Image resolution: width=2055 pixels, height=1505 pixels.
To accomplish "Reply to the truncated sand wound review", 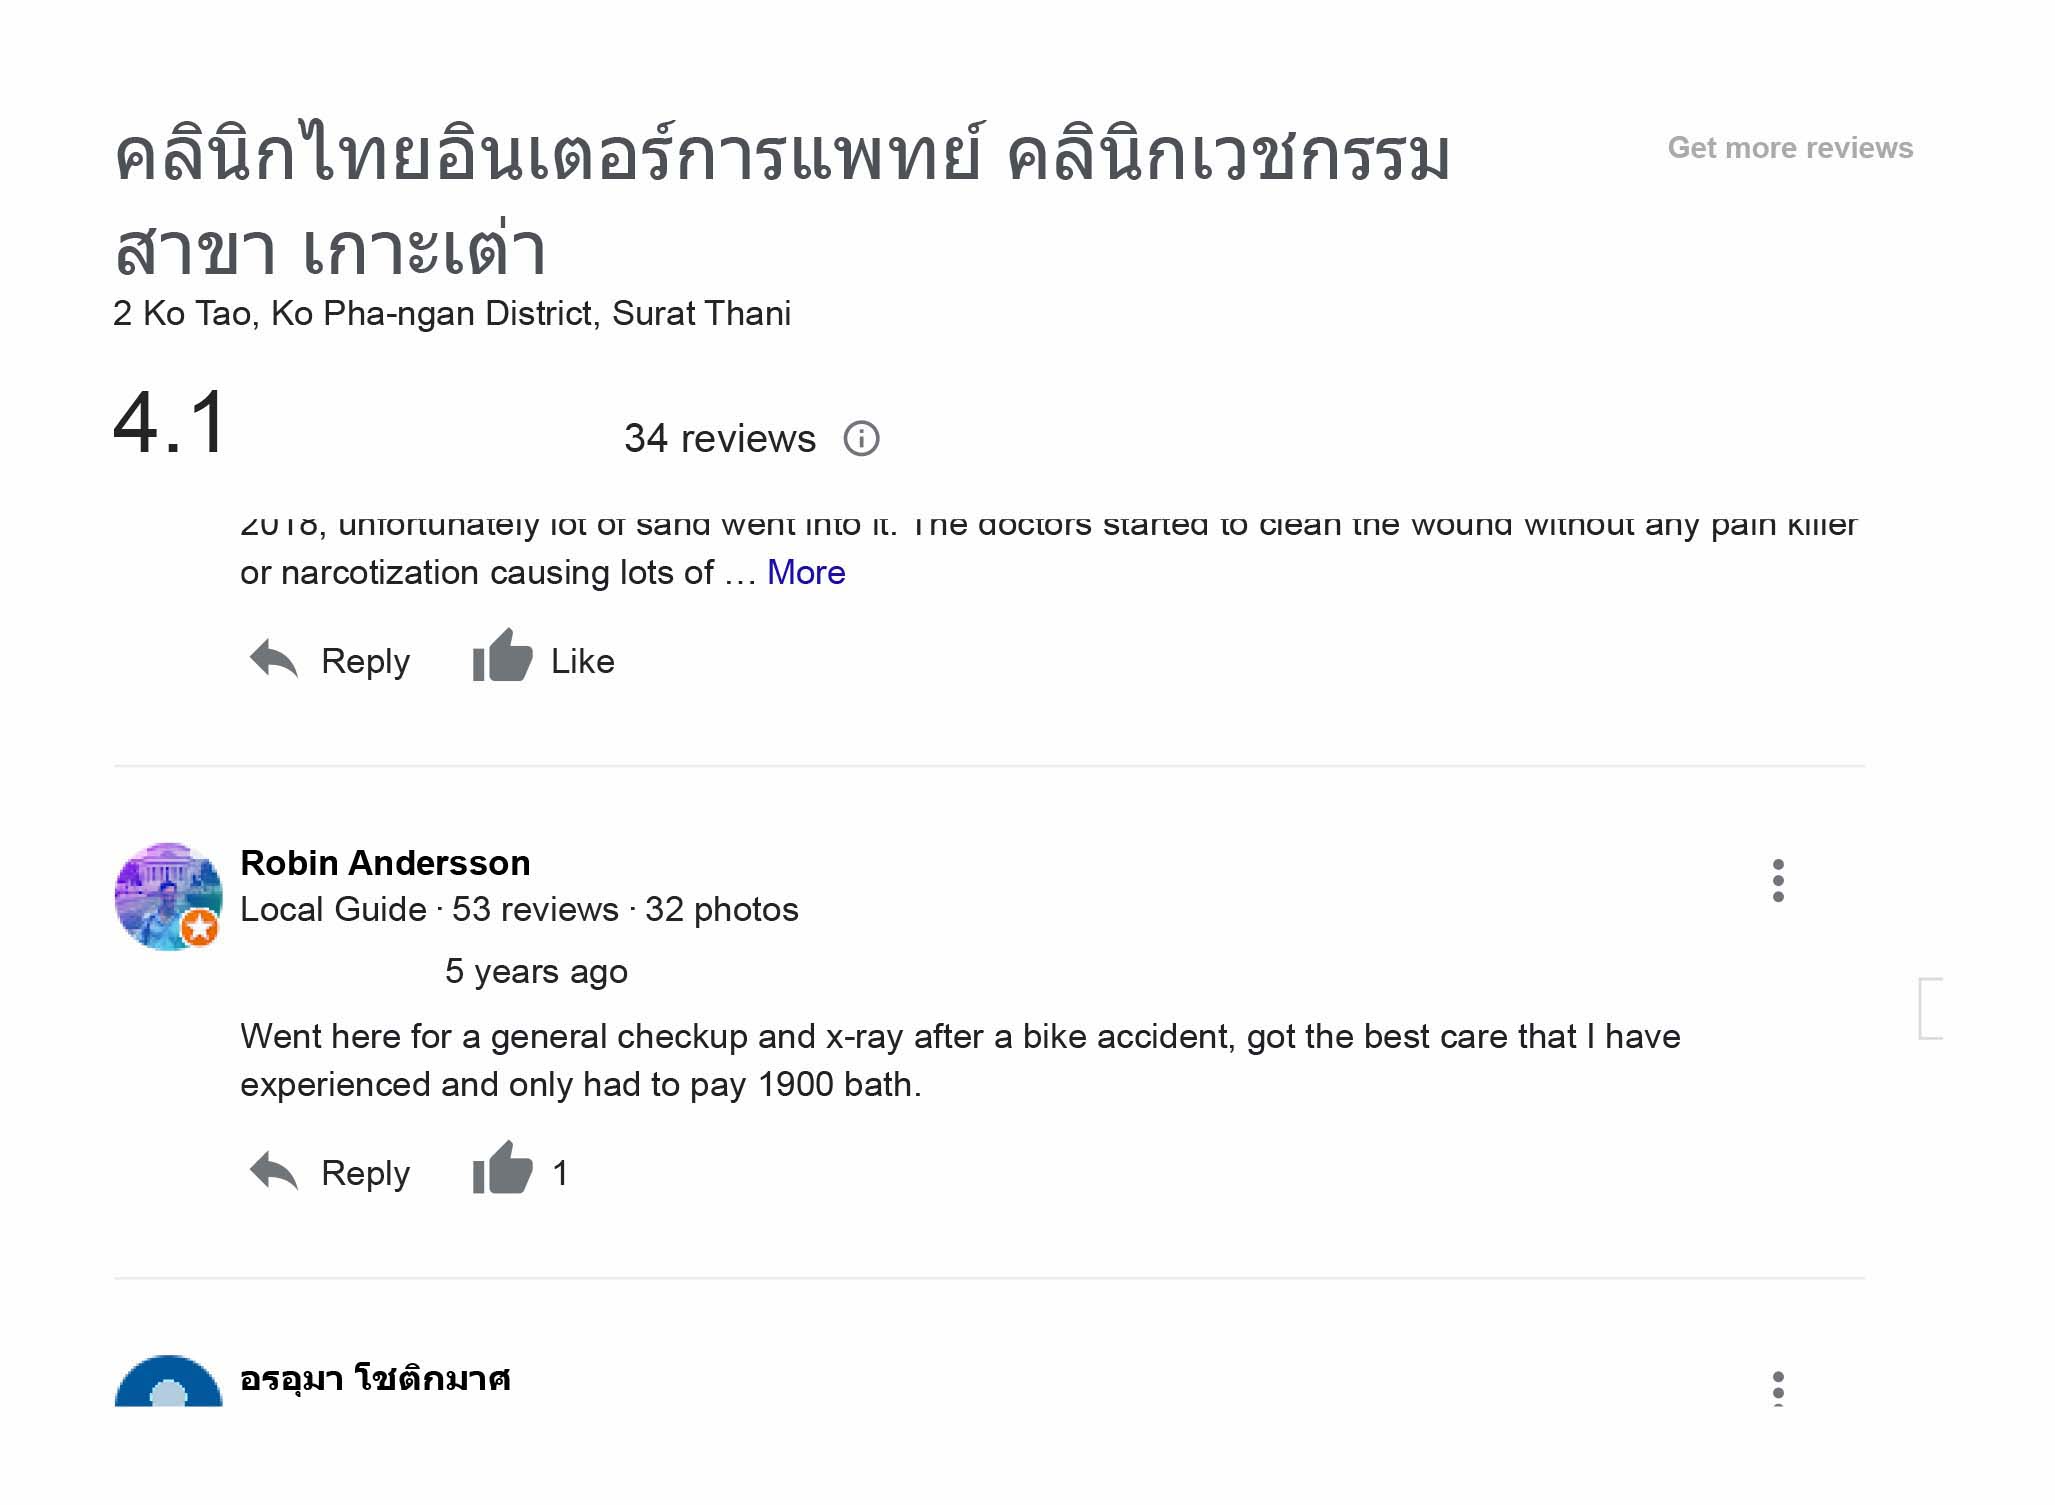I will [x=330, y=660].
